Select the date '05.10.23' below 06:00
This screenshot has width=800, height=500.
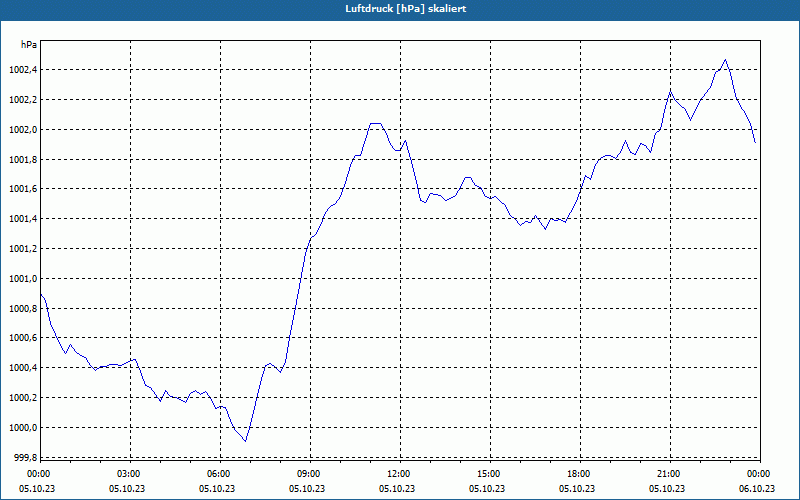coord(217,489)
